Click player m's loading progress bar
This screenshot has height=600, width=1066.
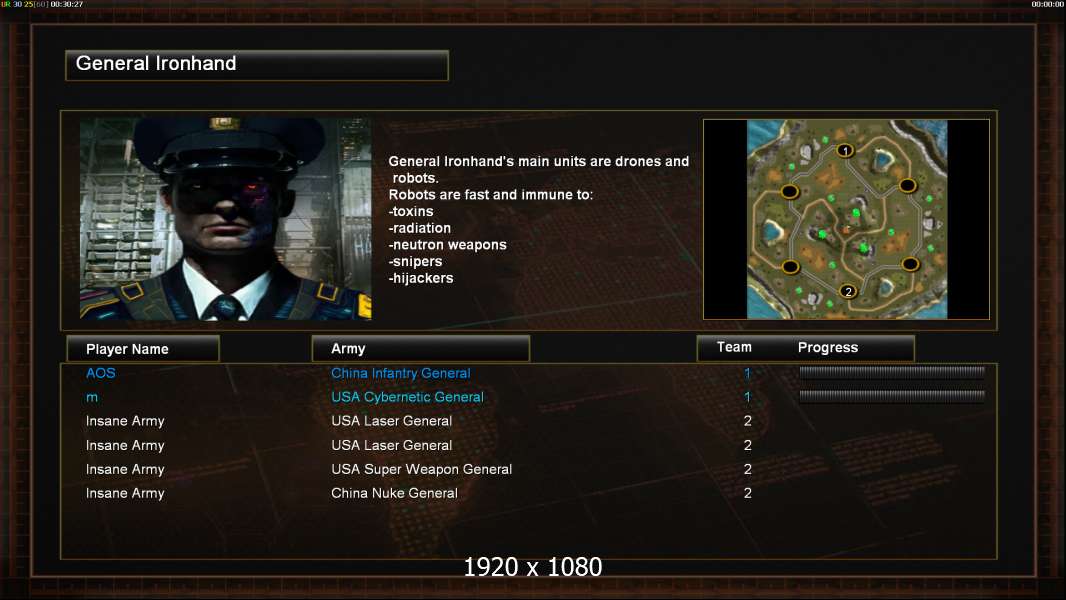point(892,395)
